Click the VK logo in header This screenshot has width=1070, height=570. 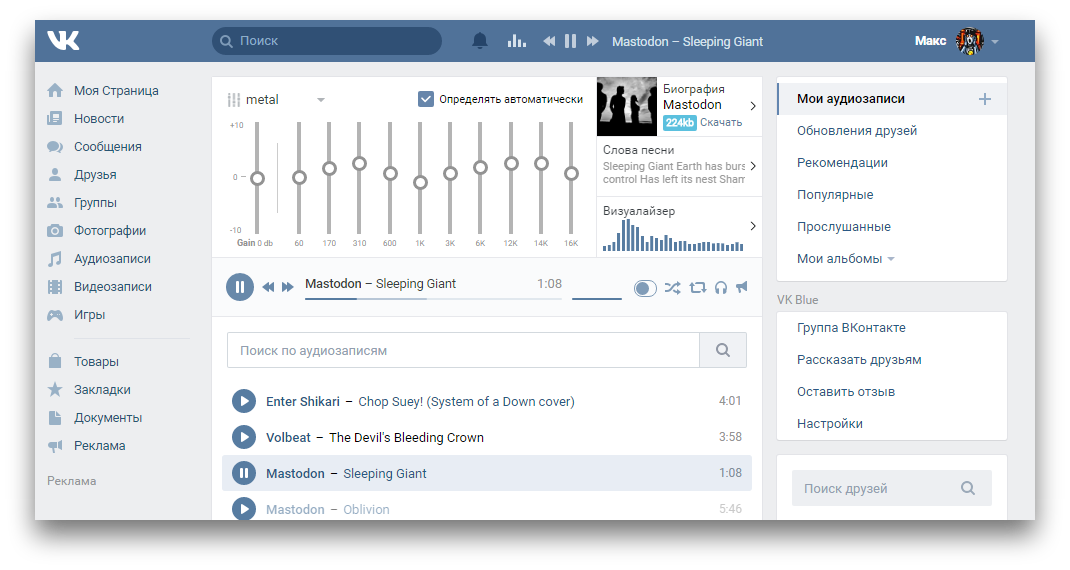point(63,40)
